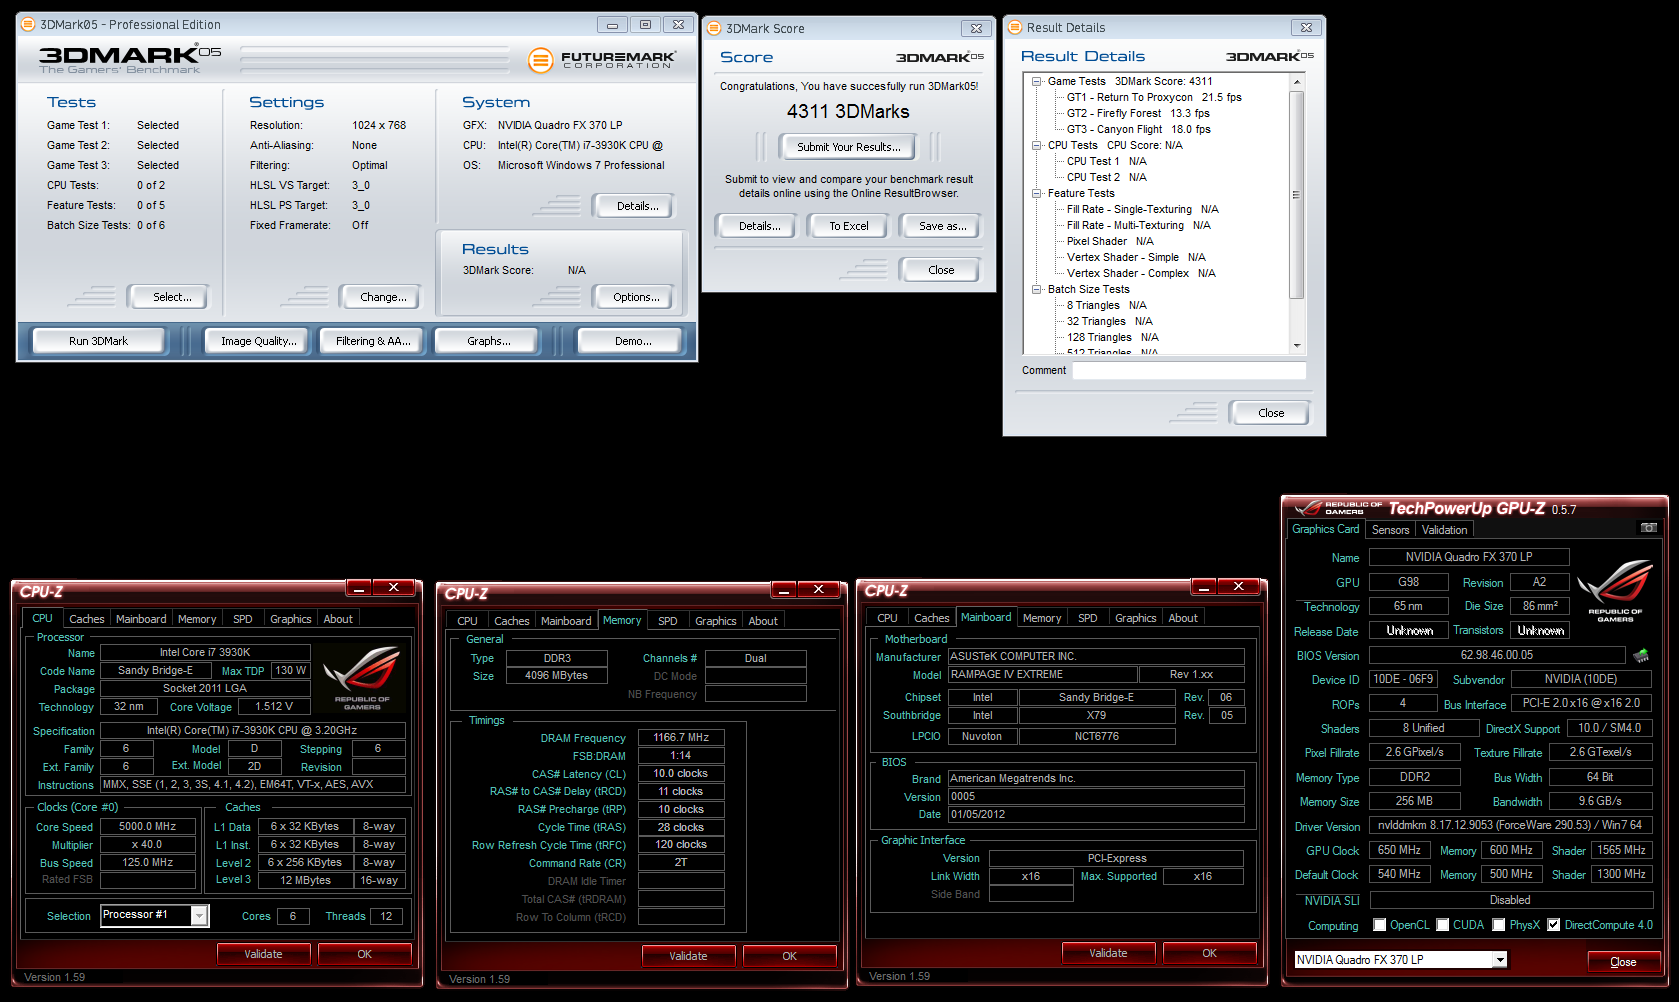Screen dimensions: 1679x1002
Task: Select the GT3 - Canyon Flight row
Action: 1138,129
